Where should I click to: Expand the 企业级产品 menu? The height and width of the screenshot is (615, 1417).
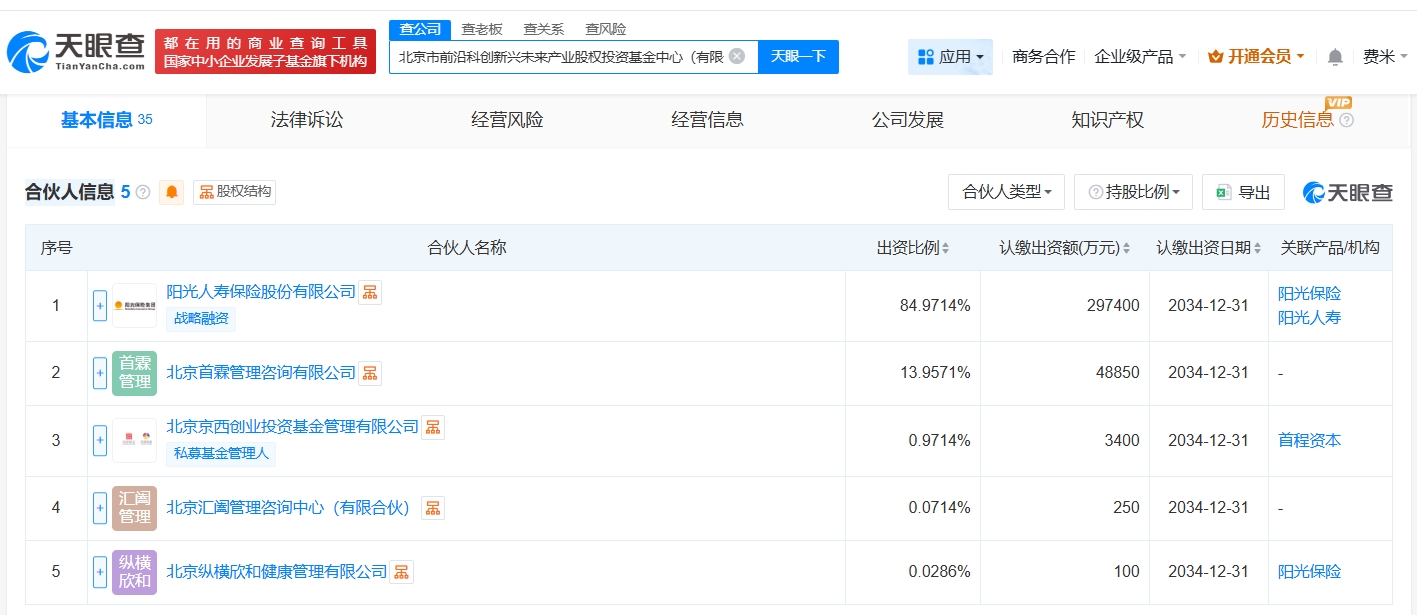tap(1141, 57)
